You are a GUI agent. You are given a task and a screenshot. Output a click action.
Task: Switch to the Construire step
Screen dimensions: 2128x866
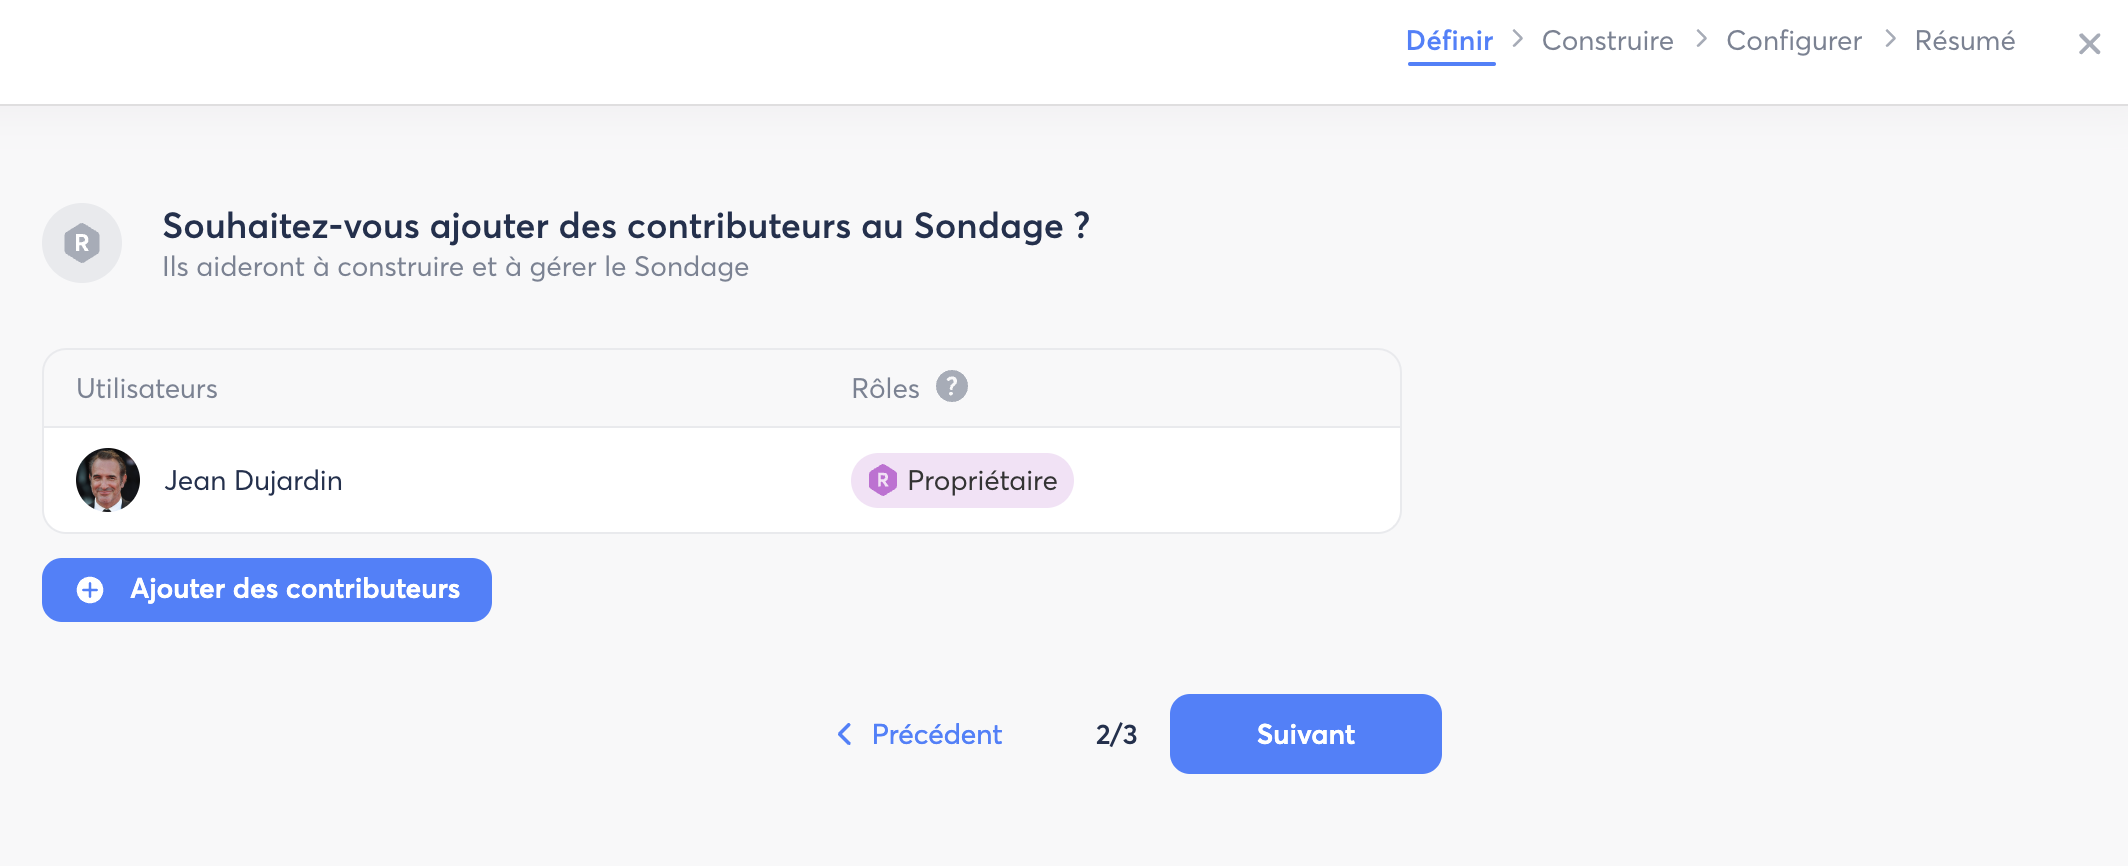pos(1607,41)
